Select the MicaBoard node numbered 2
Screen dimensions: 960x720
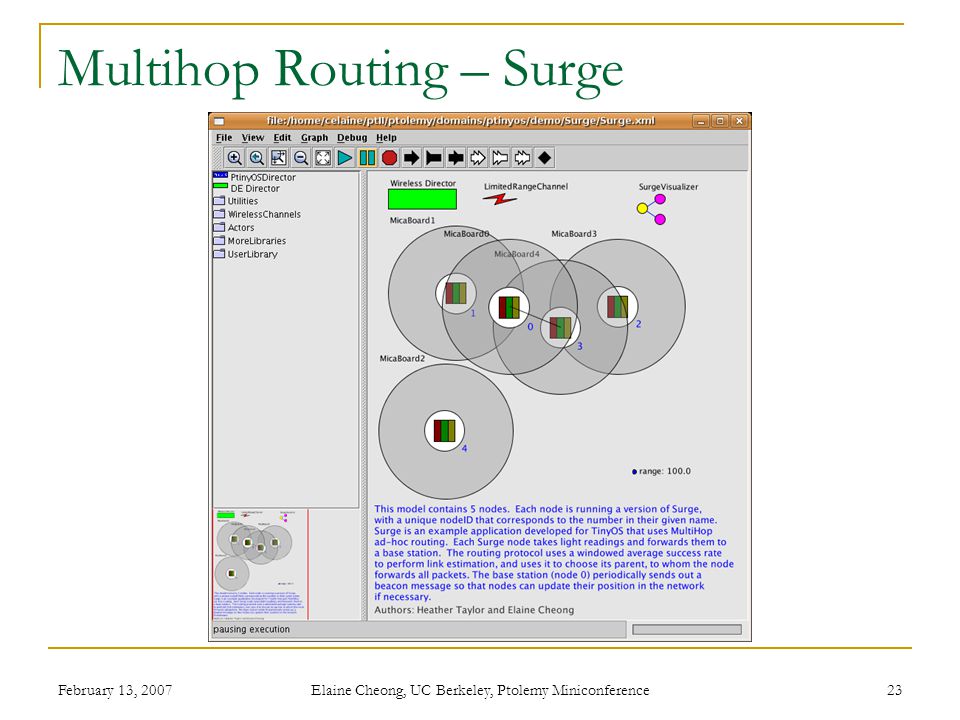617,307
